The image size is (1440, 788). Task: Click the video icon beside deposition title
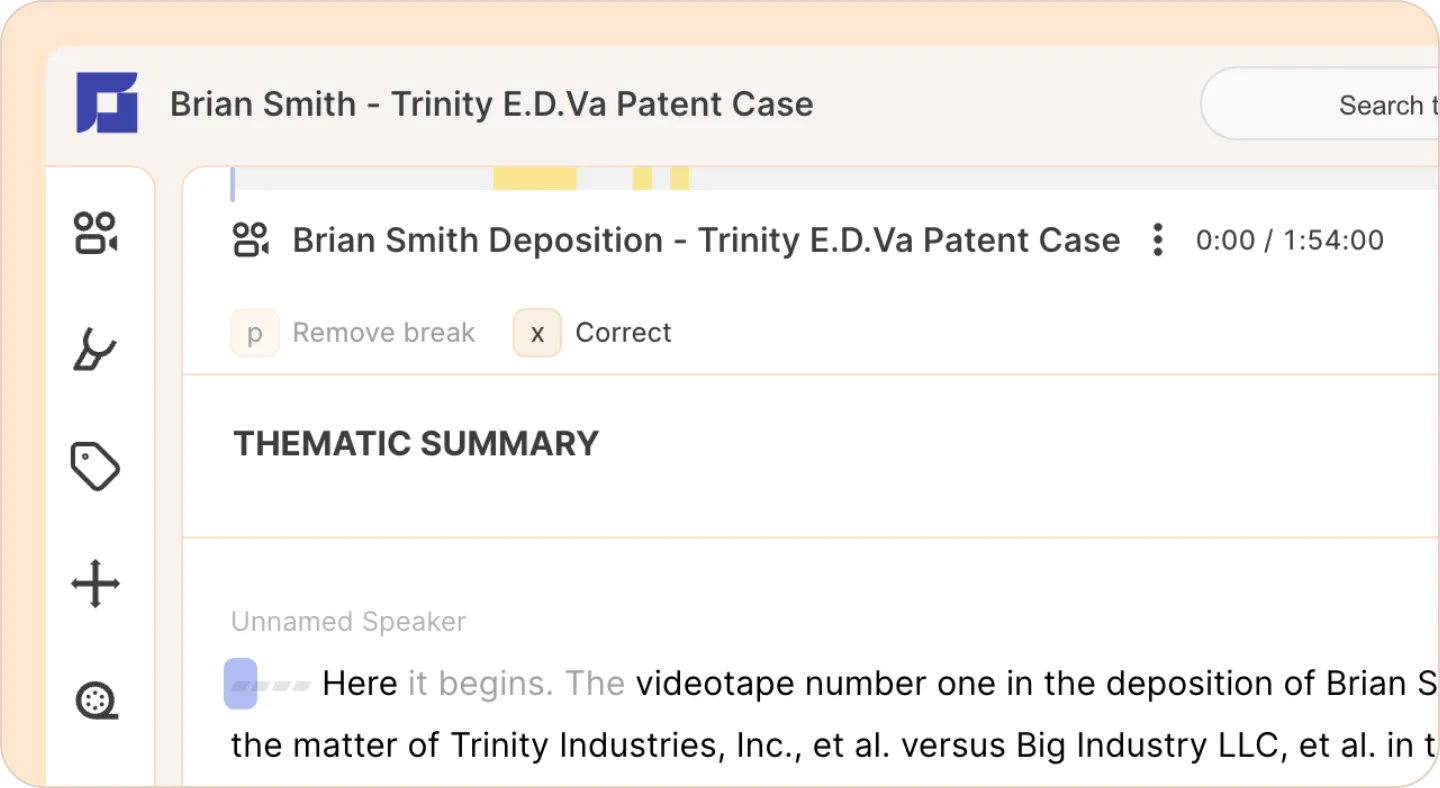coord(251,240)
